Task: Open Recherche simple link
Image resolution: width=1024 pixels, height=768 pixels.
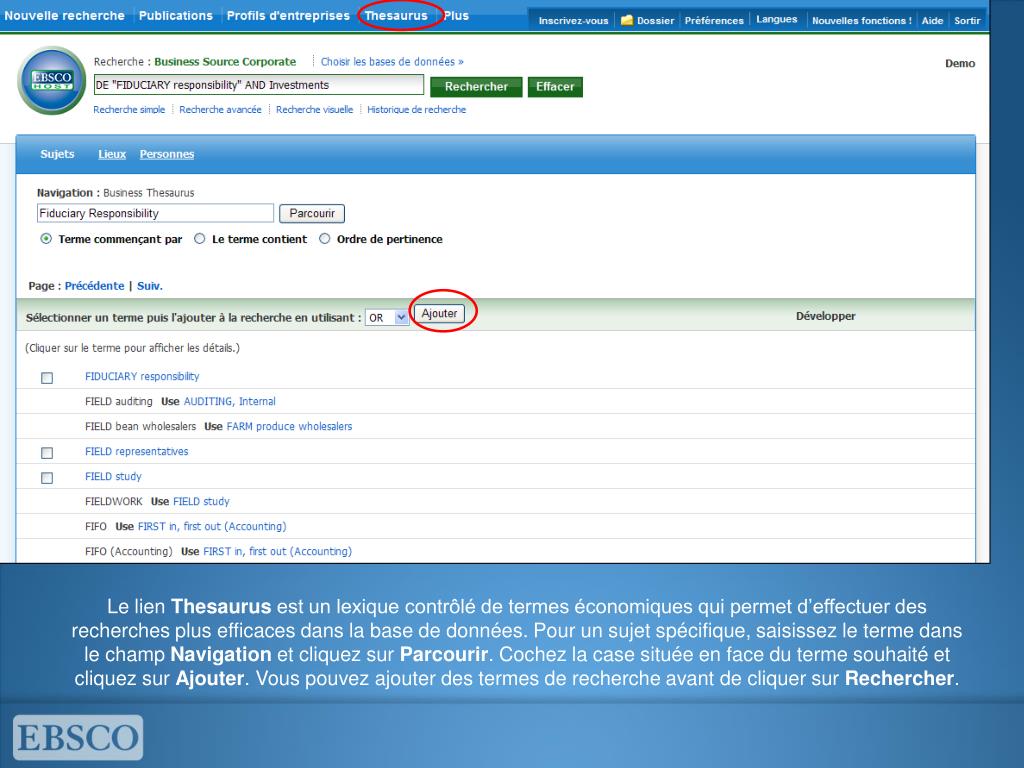Action: (129, 110)
